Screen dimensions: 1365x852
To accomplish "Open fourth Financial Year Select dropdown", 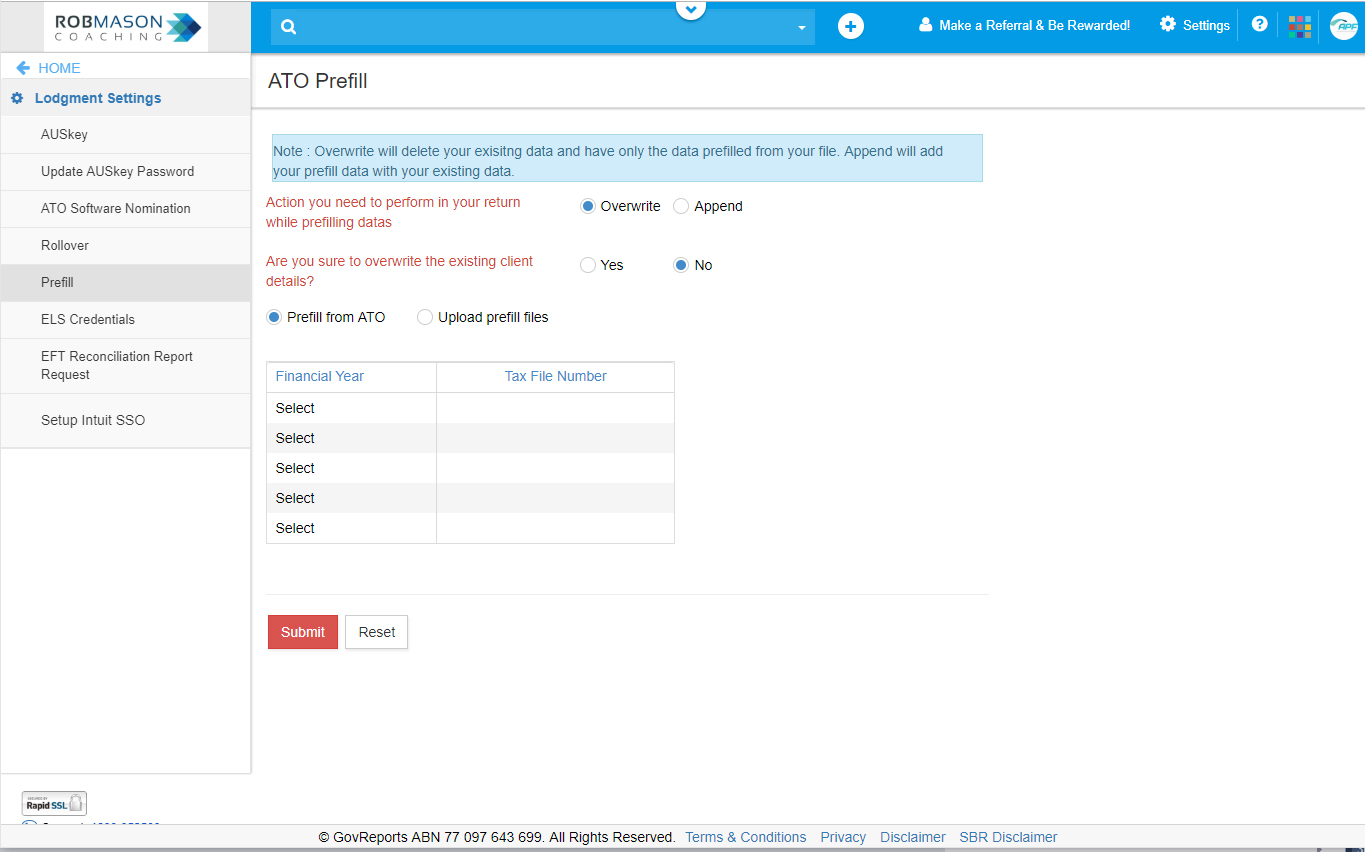I will pos(351,498).
